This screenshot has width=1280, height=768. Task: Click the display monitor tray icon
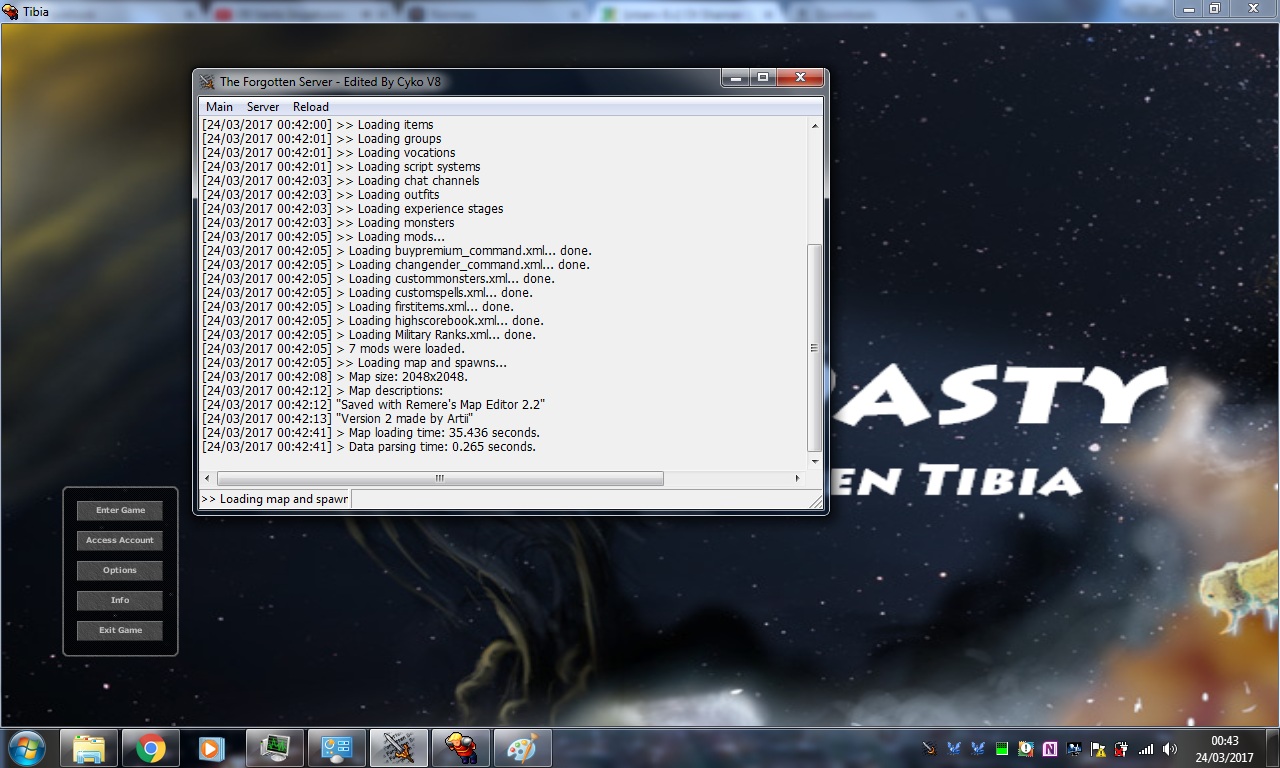(x=1074, y=748)
